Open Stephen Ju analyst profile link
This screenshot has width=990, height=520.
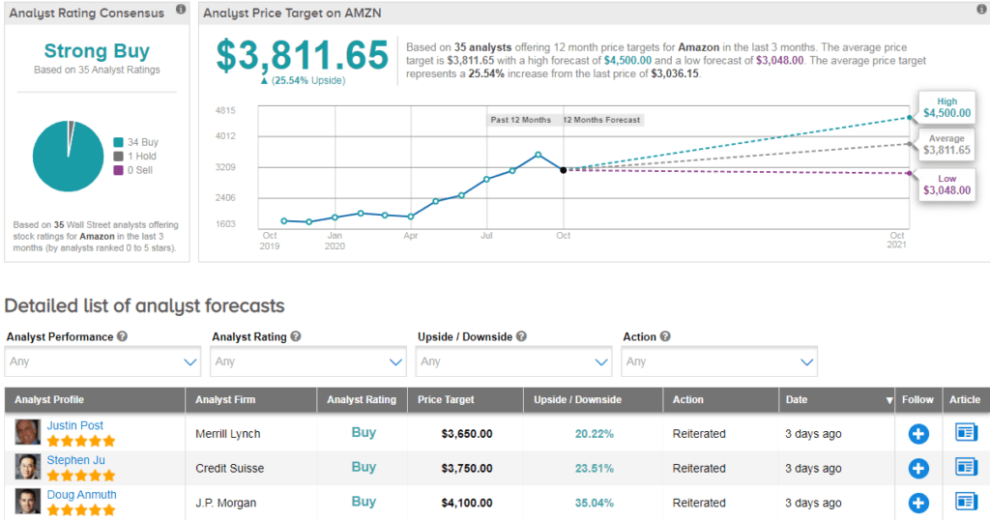point(76,460)
